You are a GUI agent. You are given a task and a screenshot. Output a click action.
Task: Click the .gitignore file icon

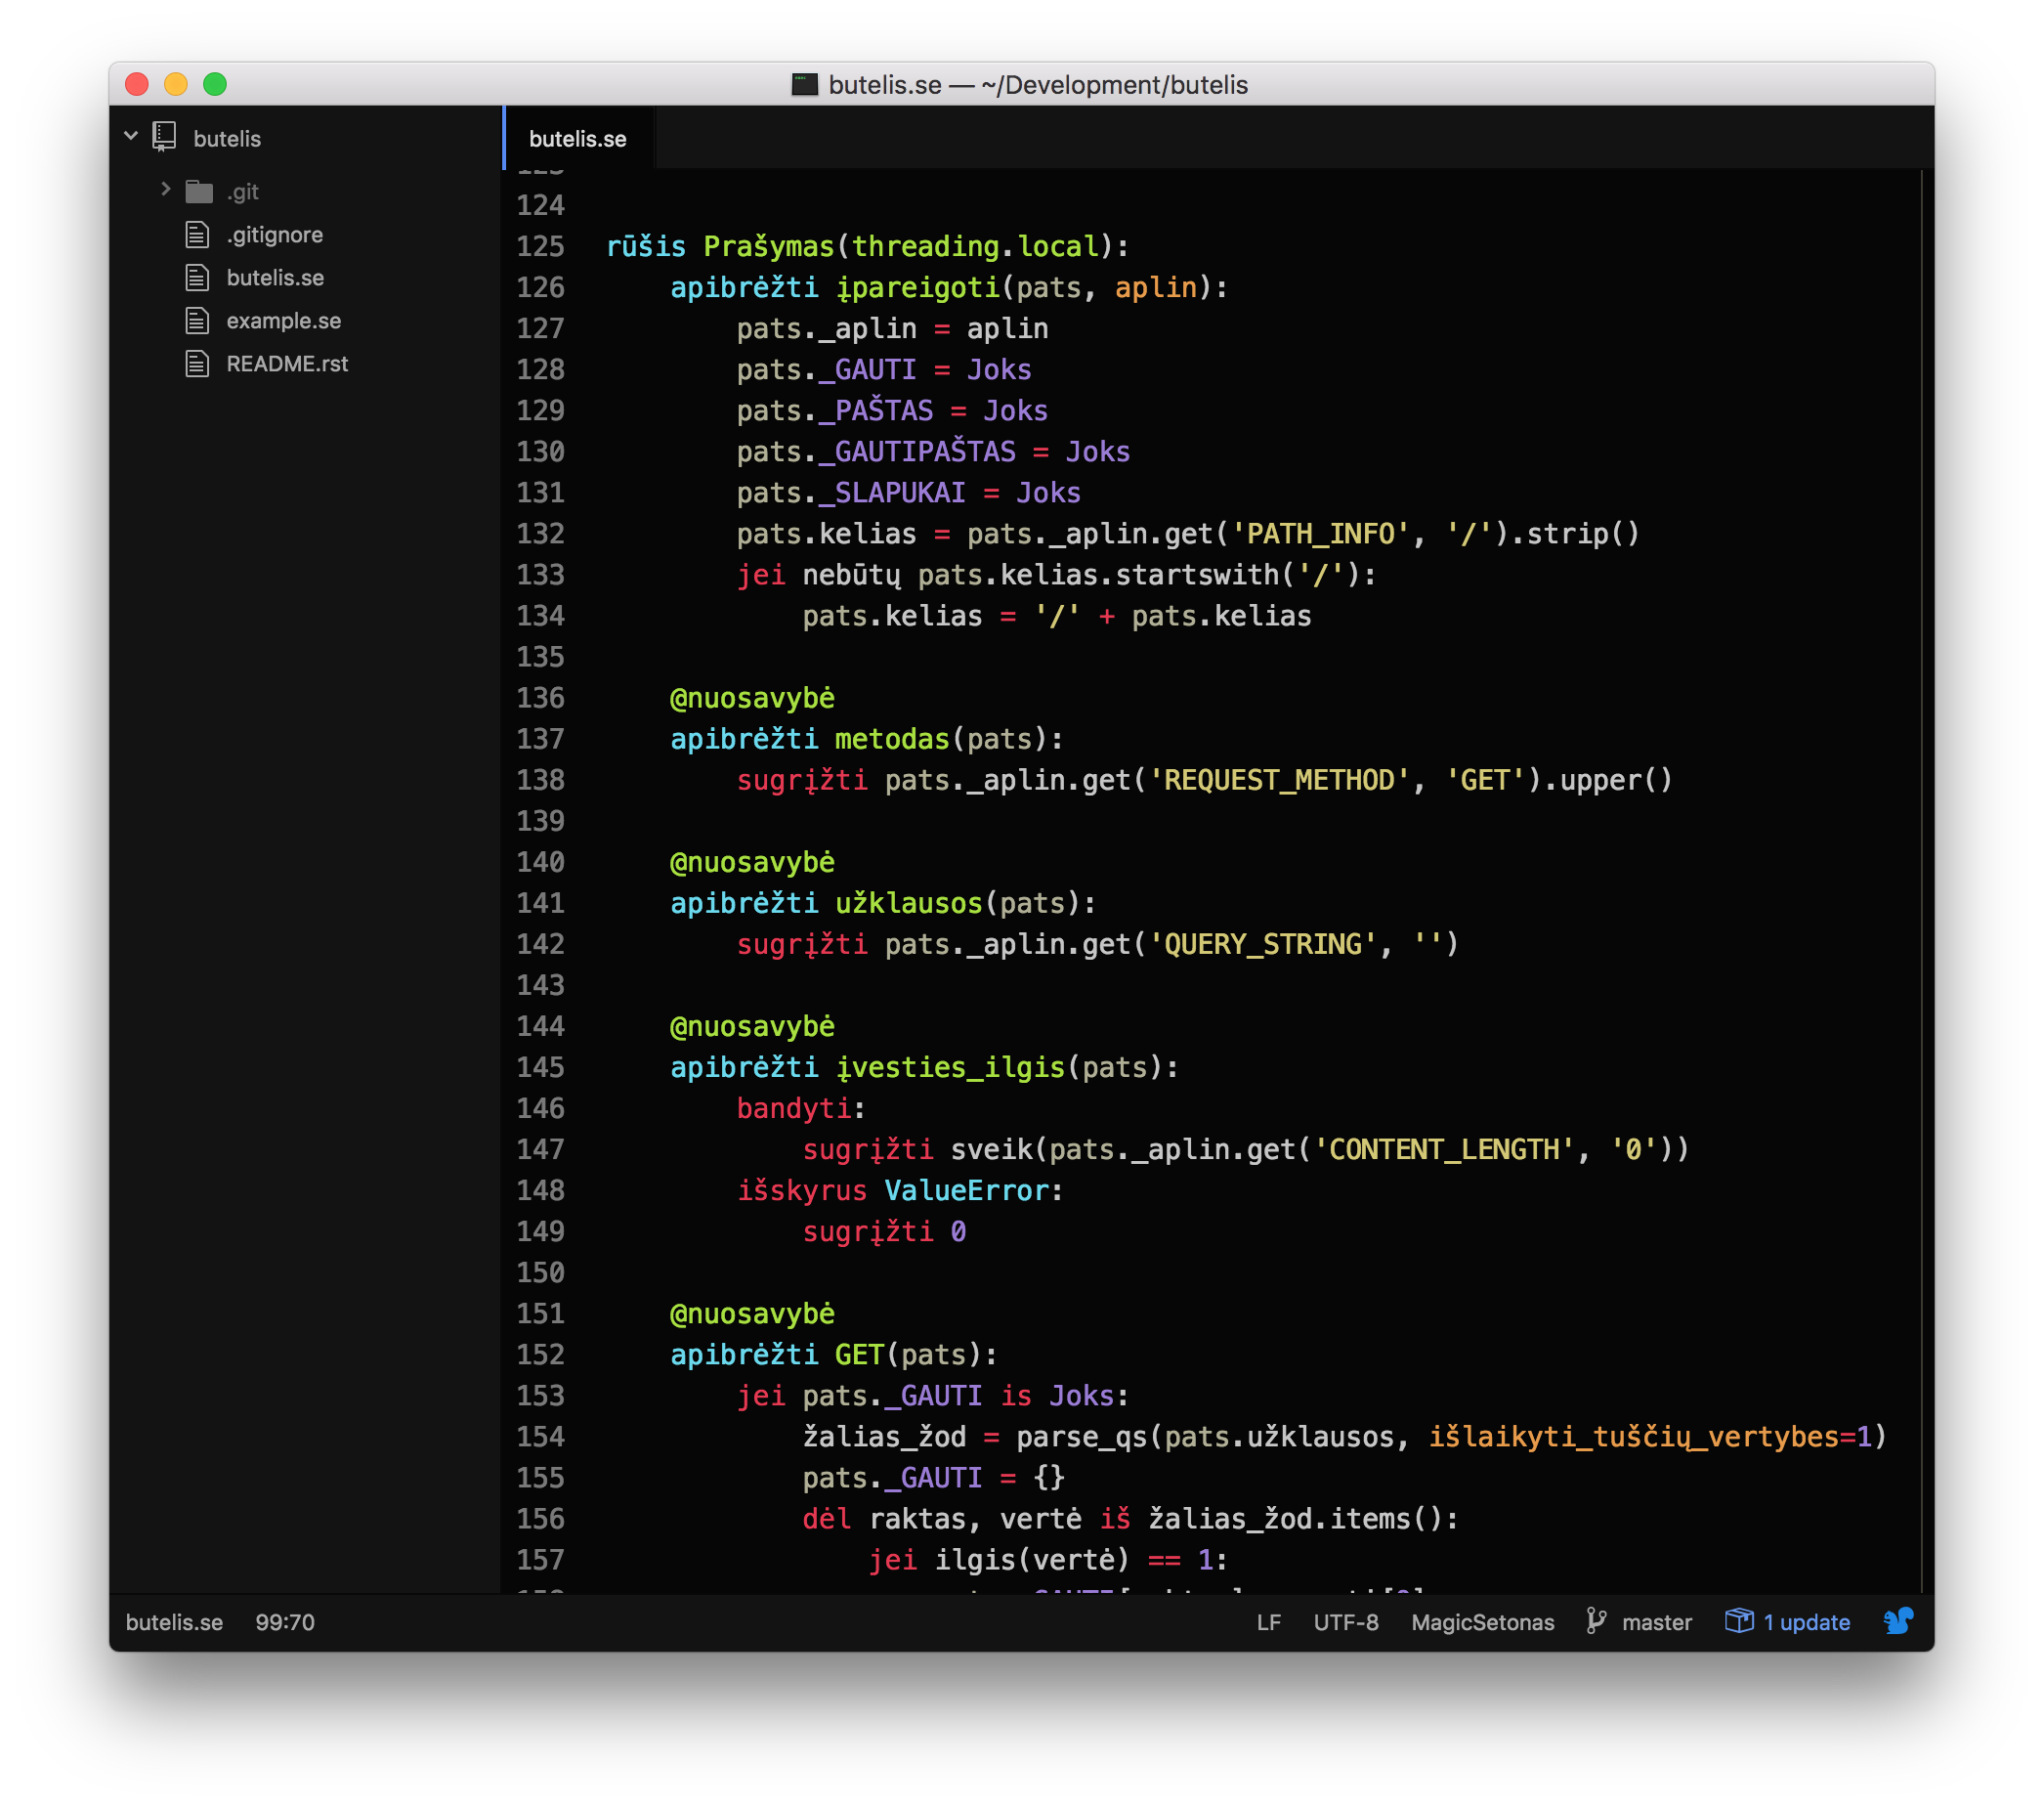[x=198, y=235]
